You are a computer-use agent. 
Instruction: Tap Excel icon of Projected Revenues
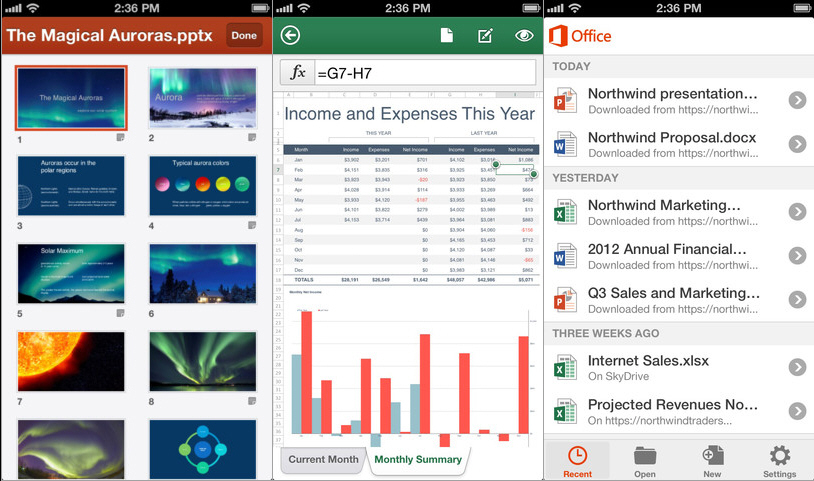[x=565, y=411]
